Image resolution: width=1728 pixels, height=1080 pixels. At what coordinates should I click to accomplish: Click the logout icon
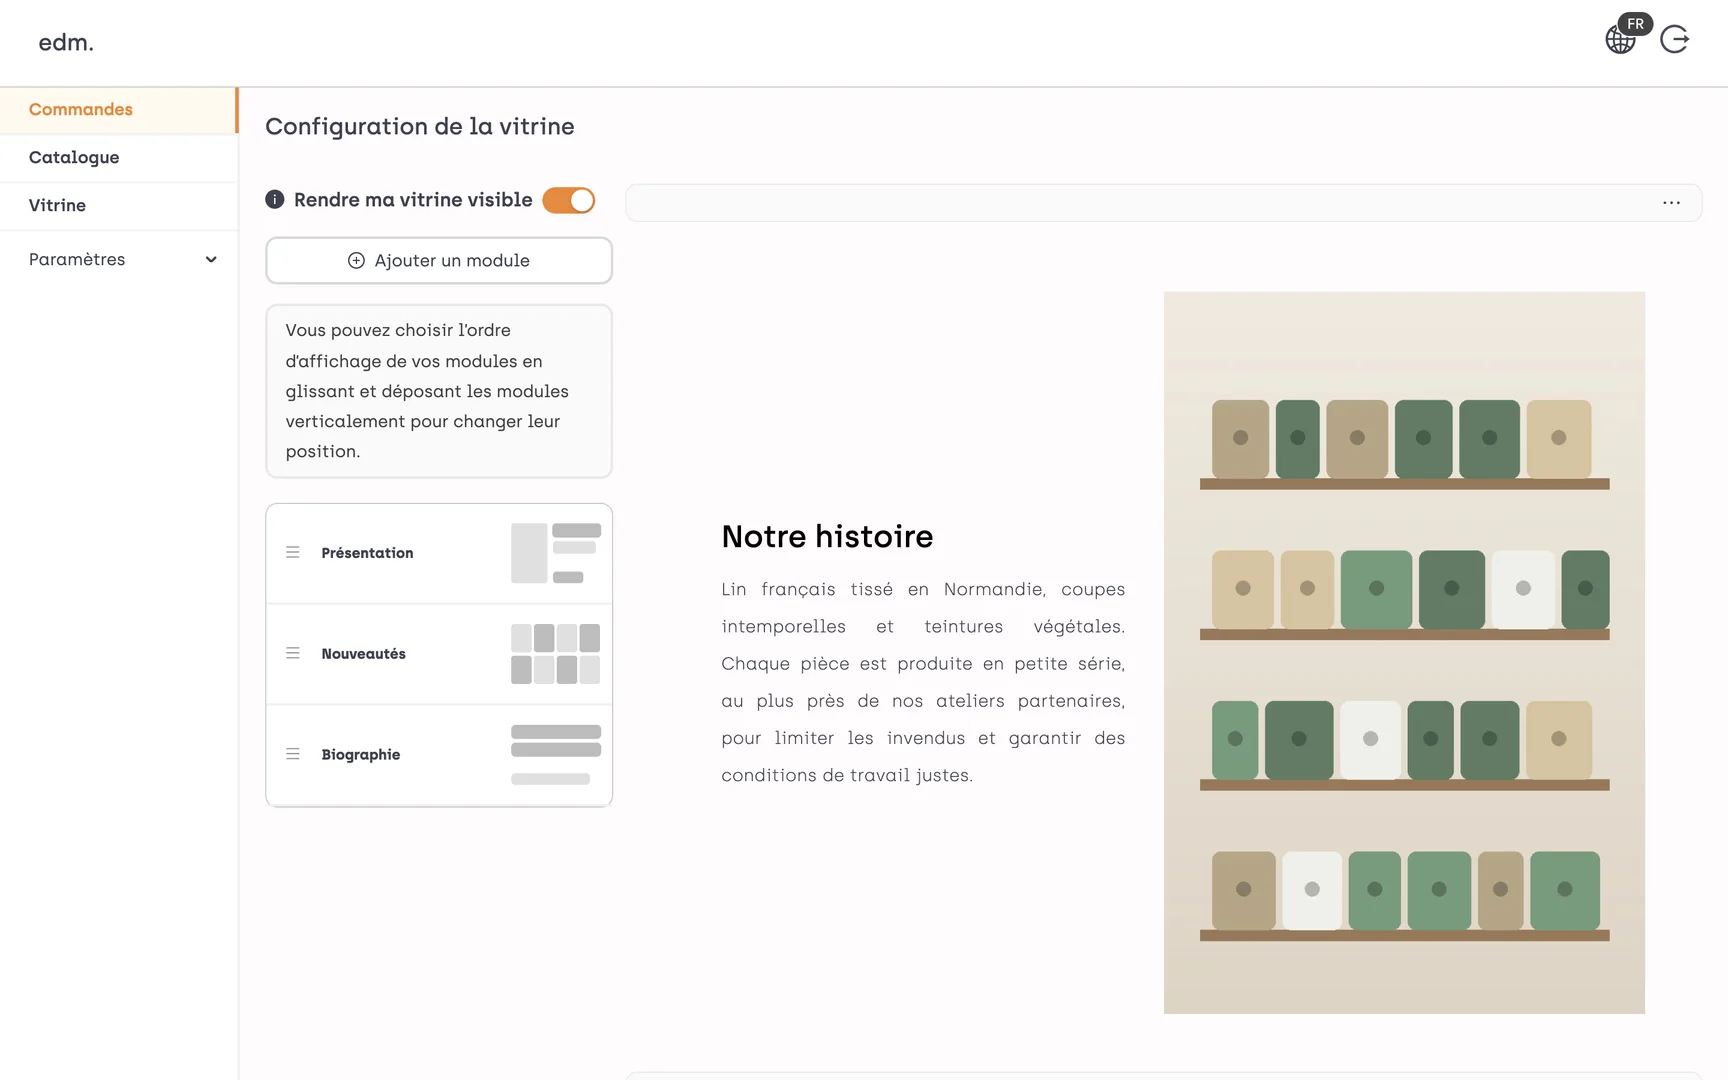[1675, 40]
